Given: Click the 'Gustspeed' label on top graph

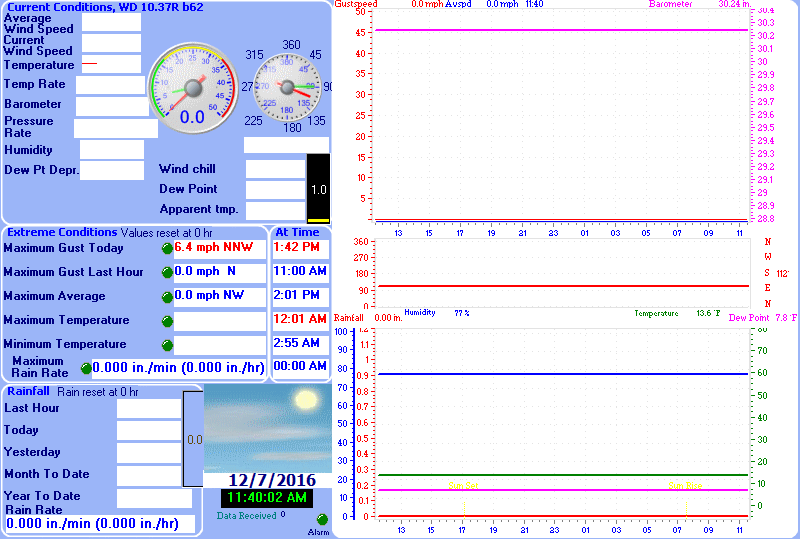Looking at the screenshot, I should pyautogui.click(x=356, y=4).
